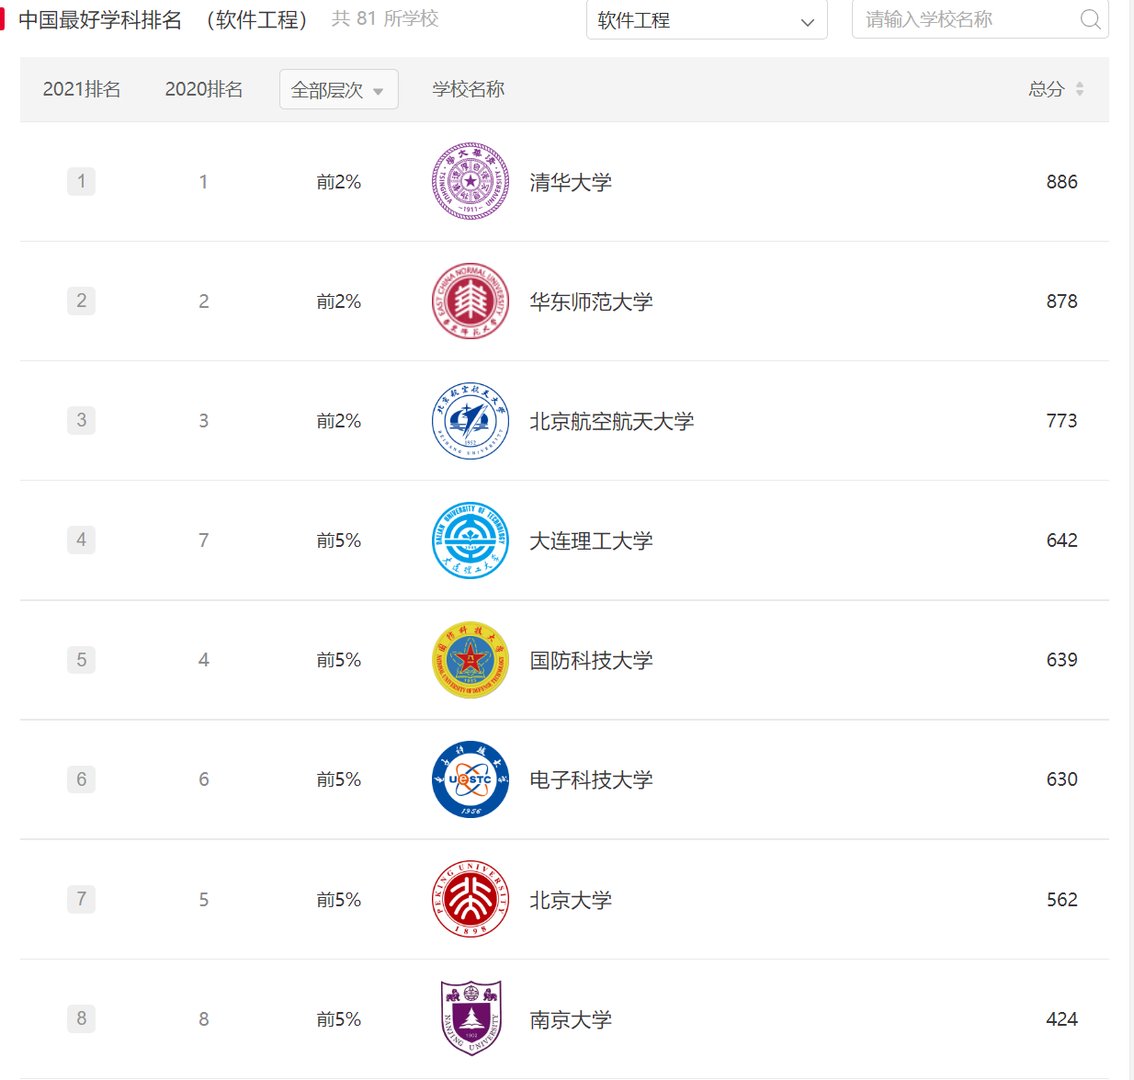Open the 北京航空航天大学 school link
This screenshot has width=1134, height=1080.
[612, 420]
